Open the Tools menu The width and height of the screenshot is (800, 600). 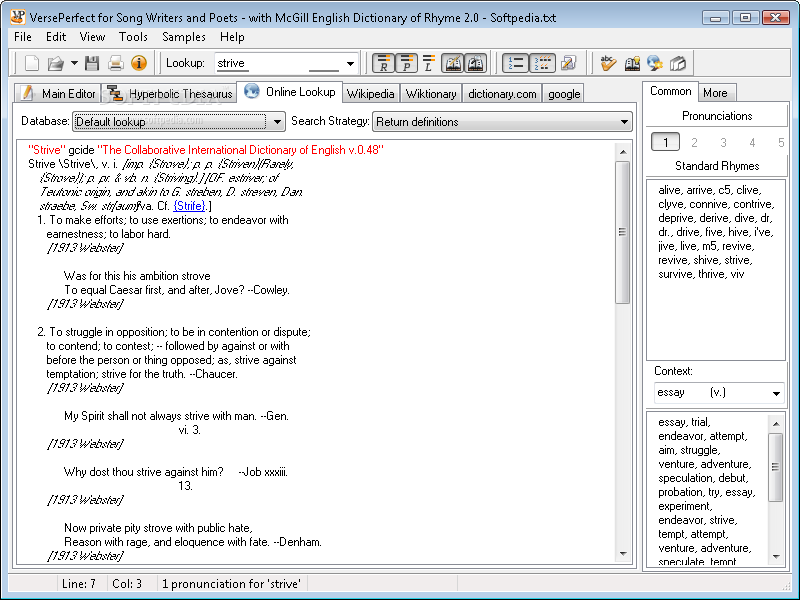(133, 37)
